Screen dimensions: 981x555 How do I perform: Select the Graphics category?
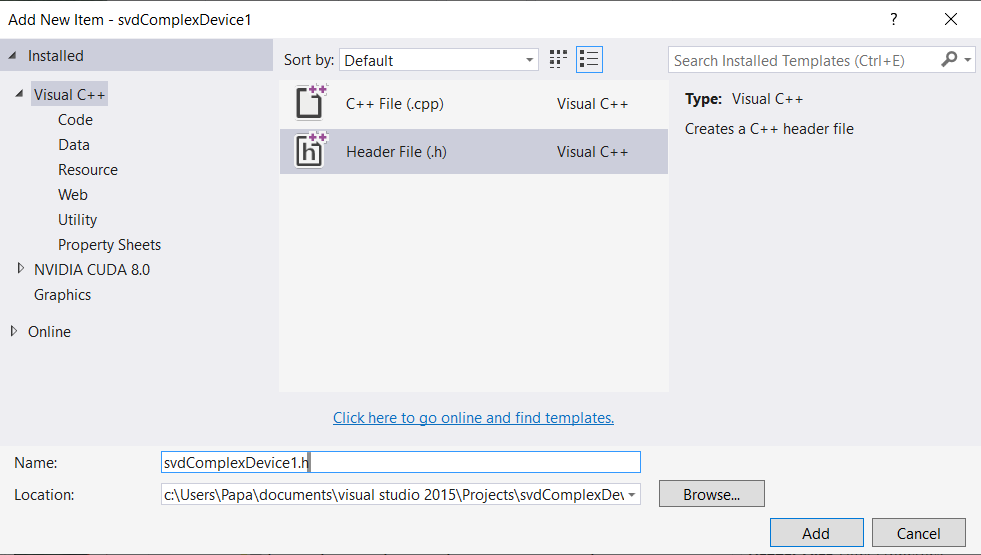coord(62,295)
